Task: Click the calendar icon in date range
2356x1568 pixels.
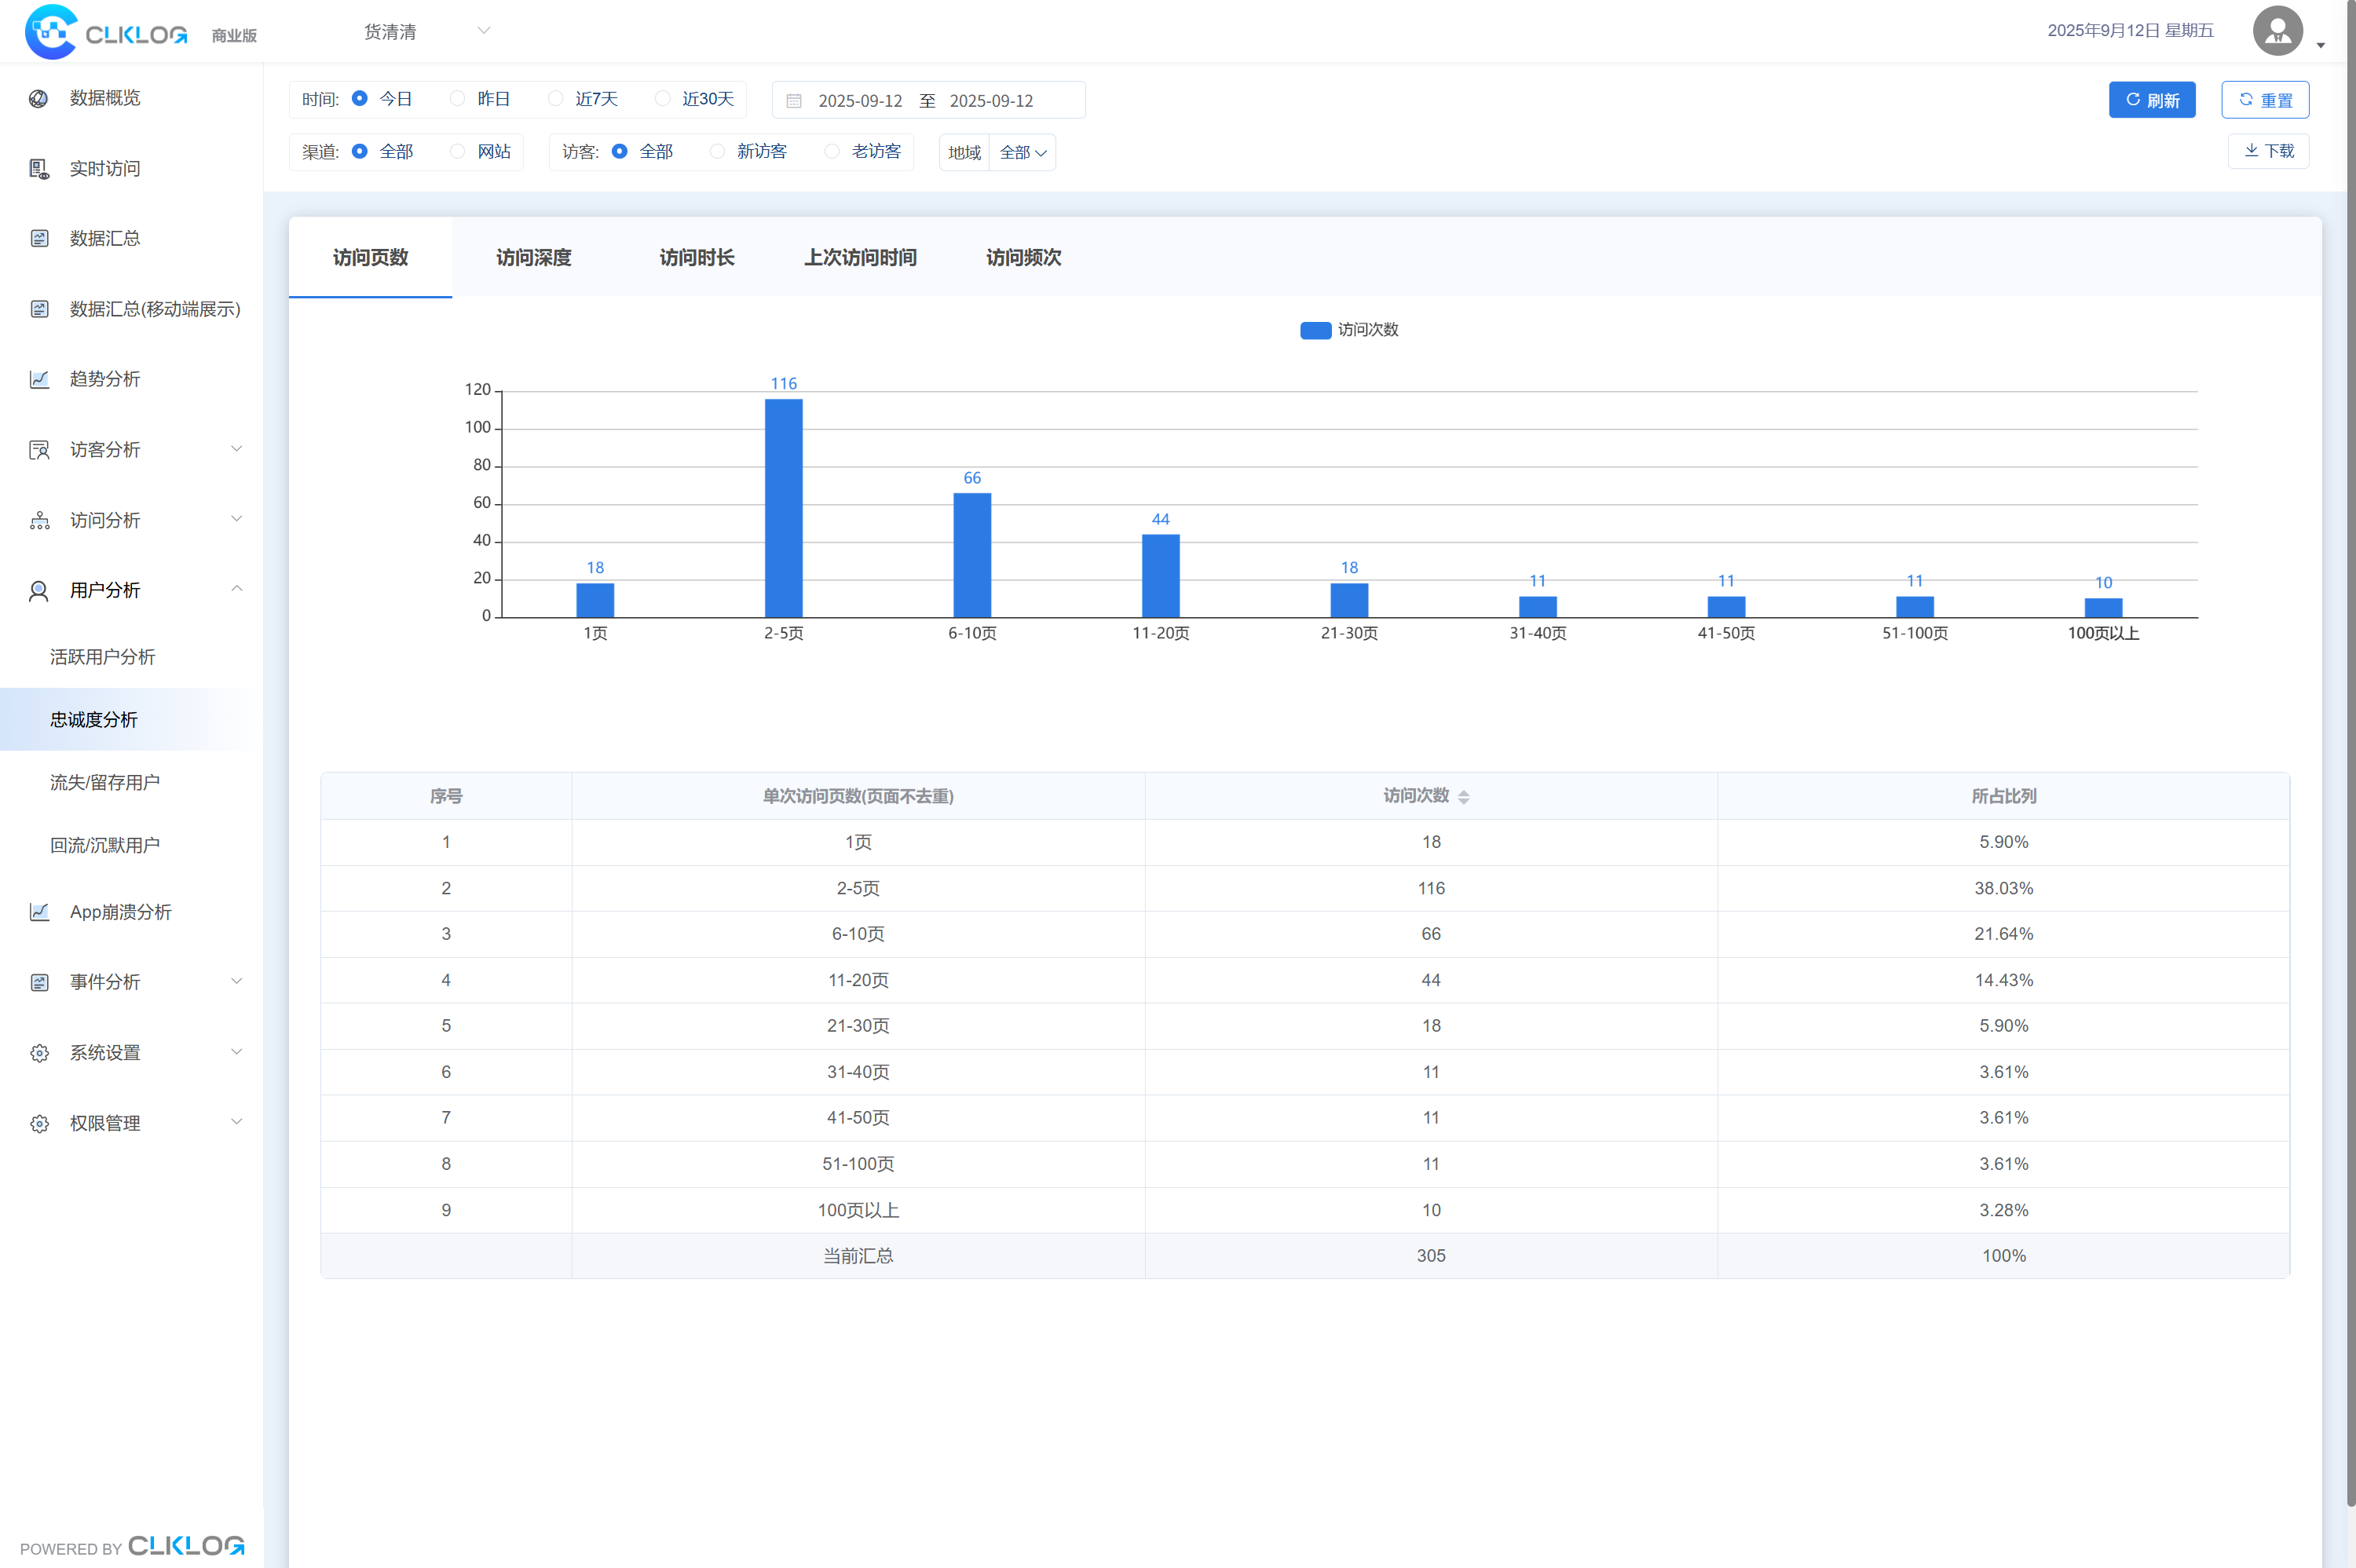Action: pyautogui.click(x=794, y=101)
